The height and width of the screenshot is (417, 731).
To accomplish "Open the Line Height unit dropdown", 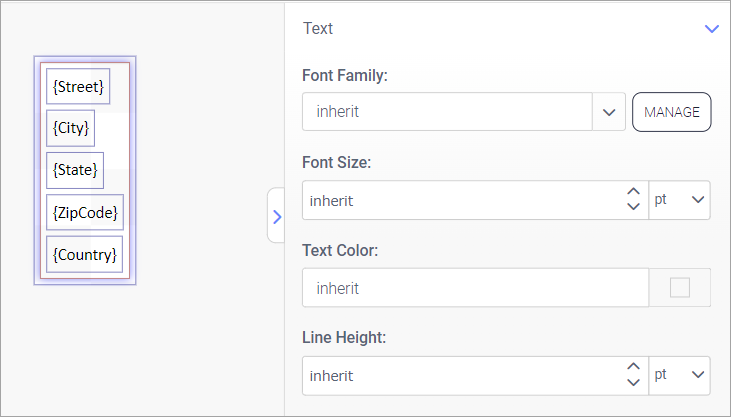I will (680, 376).
